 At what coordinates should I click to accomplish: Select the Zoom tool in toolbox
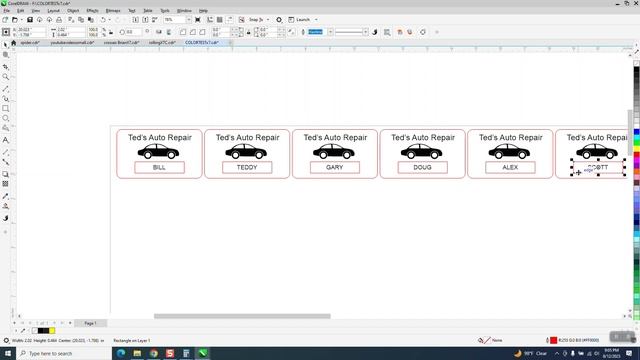click(6, 77)
